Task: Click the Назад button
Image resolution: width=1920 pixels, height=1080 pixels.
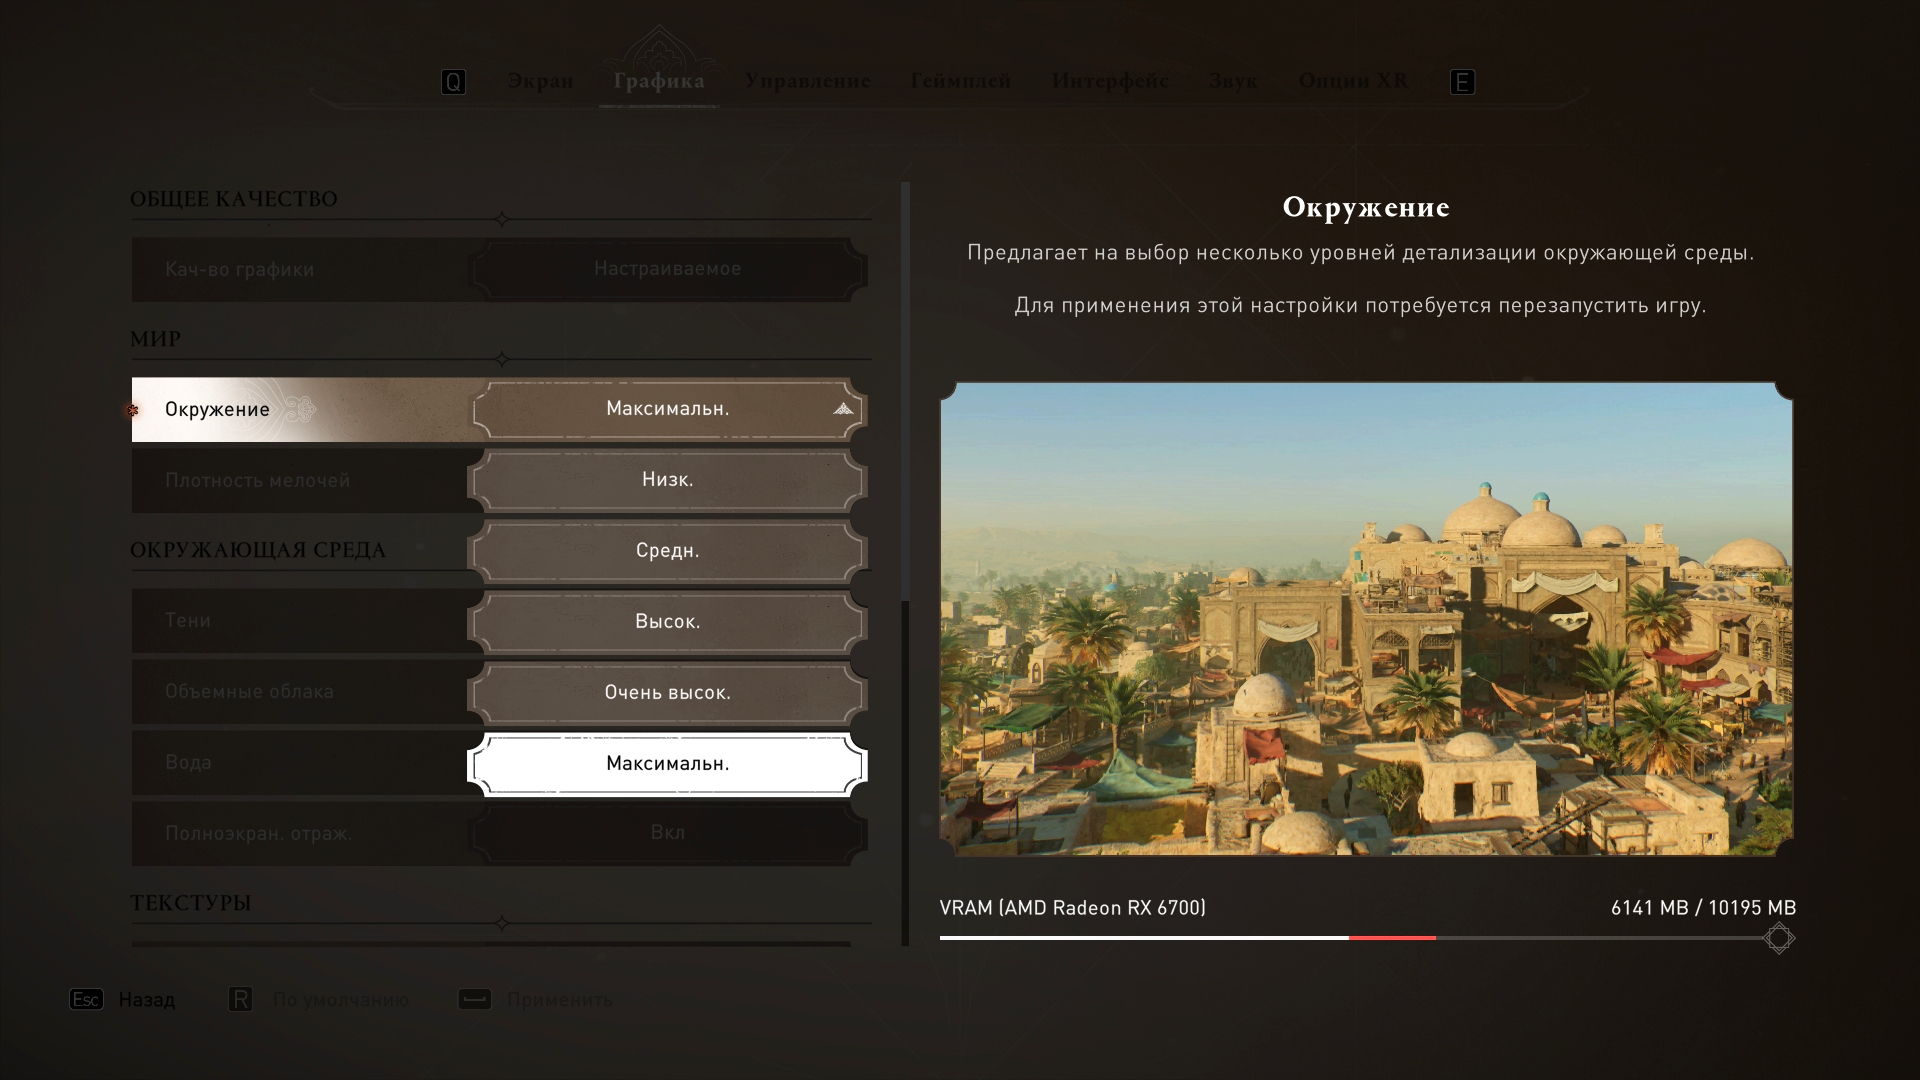Action: click(x=146, y=999)
